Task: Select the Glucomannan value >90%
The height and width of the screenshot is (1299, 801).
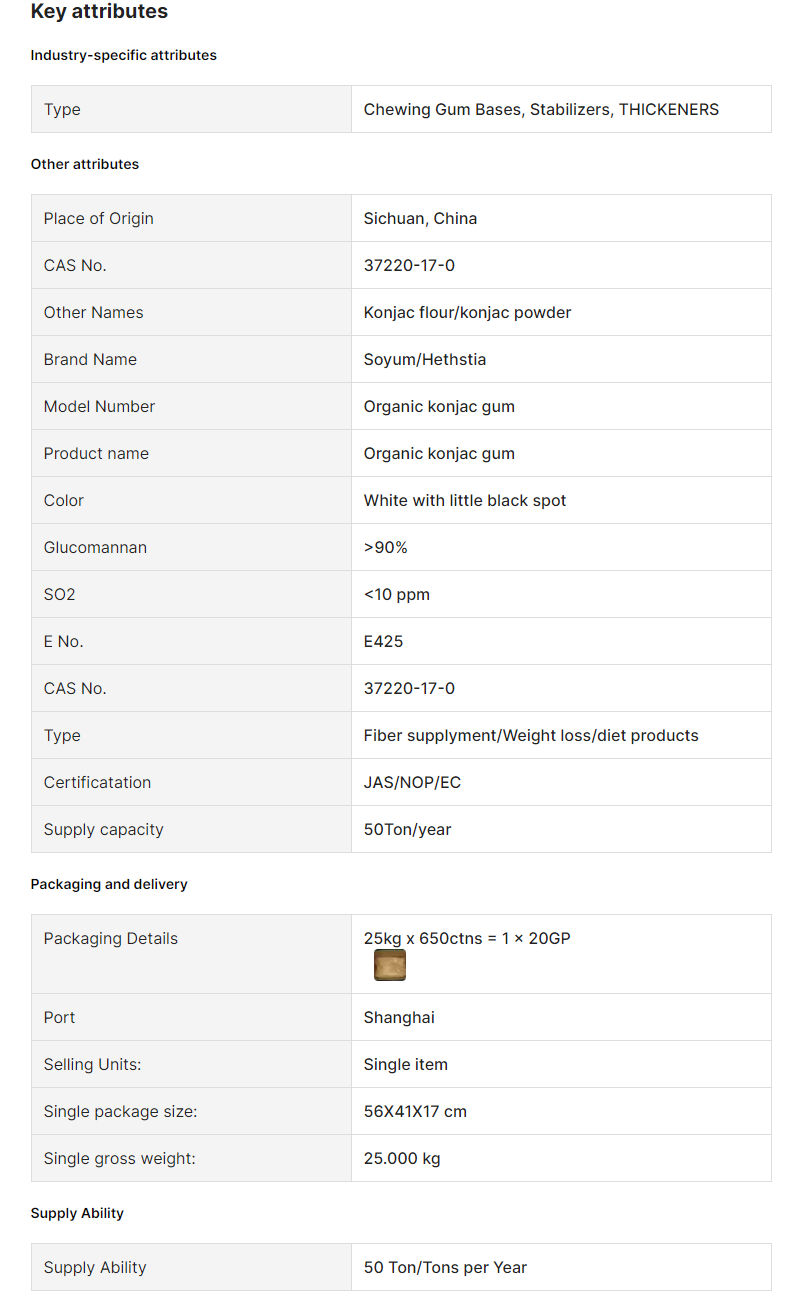Action: (386, 547)
